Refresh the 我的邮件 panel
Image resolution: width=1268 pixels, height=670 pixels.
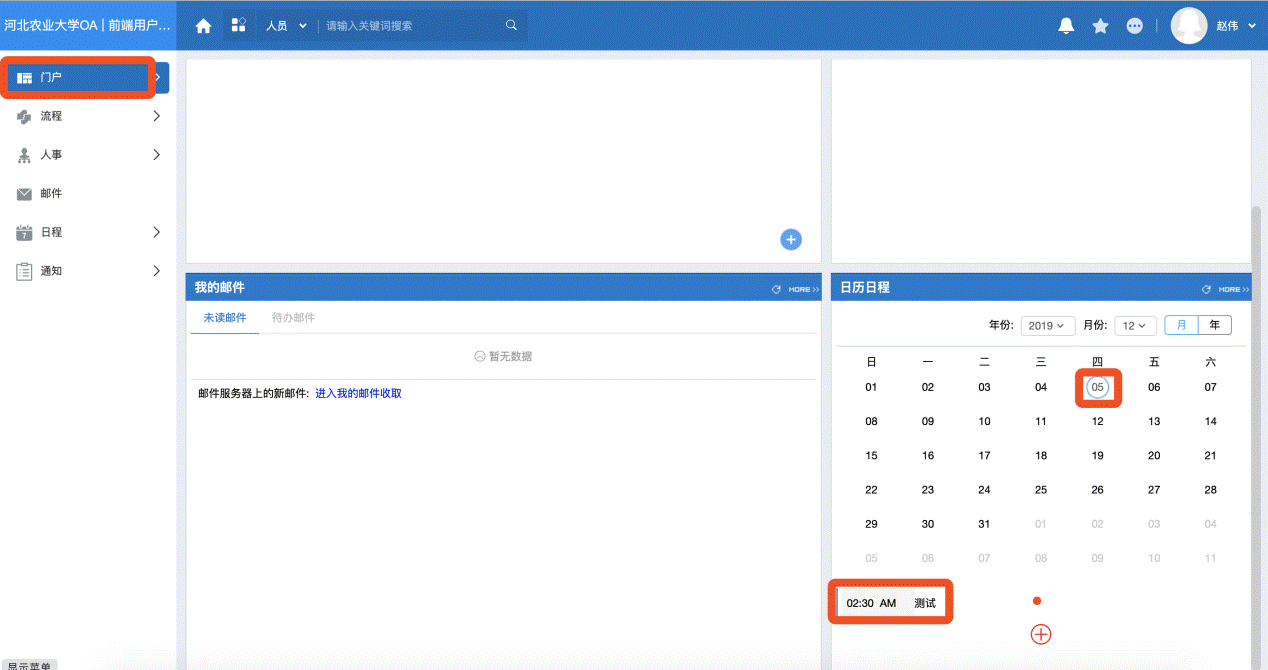coord(776,289)
